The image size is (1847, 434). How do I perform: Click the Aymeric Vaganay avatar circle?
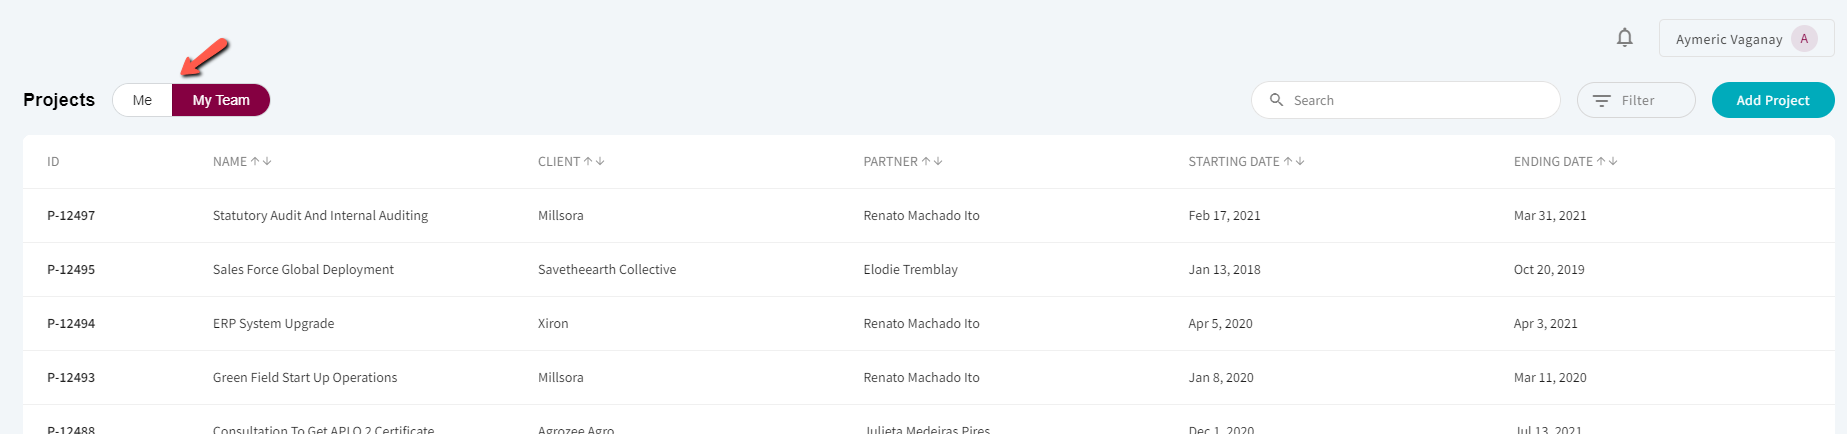tap(1804, 39)
